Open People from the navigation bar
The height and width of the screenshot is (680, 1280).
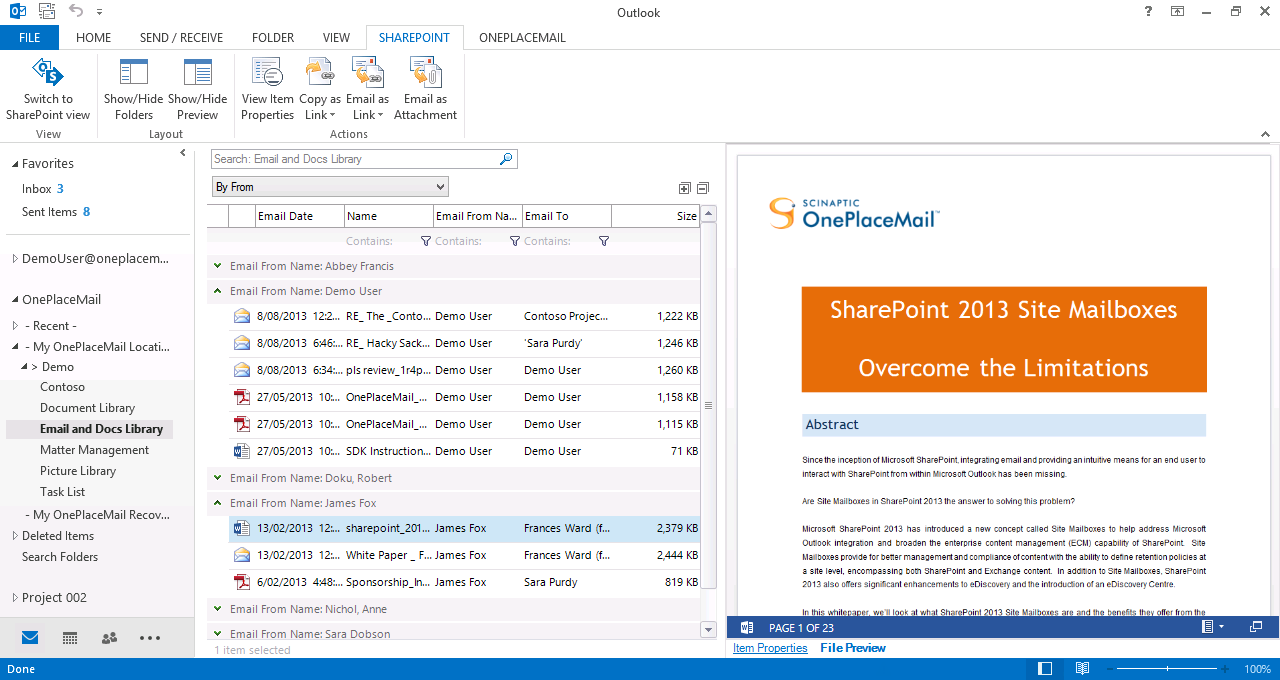coord(110,638)
